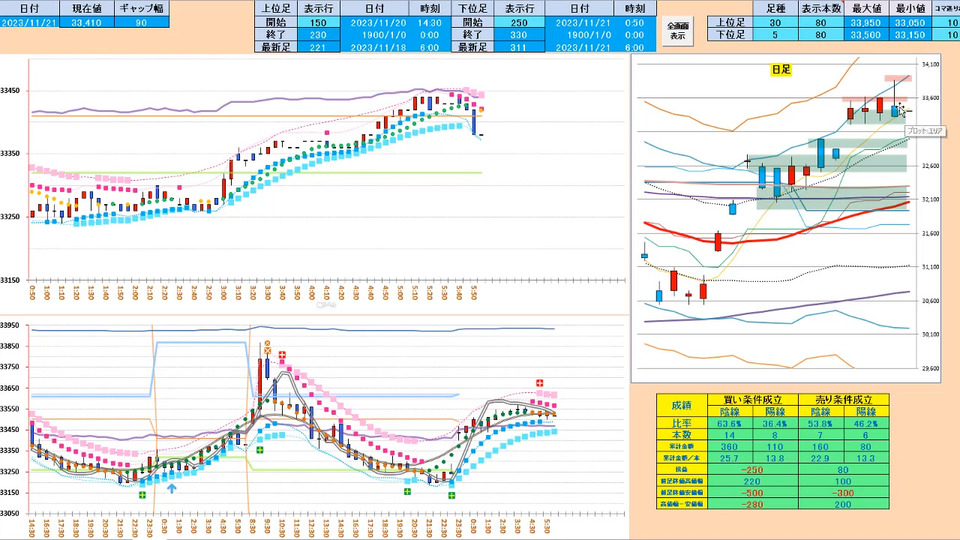This screenshot has width=960, height=540.
Task: Click the red plus marker at right end of lower chart
Action: [x=540, y=383]
